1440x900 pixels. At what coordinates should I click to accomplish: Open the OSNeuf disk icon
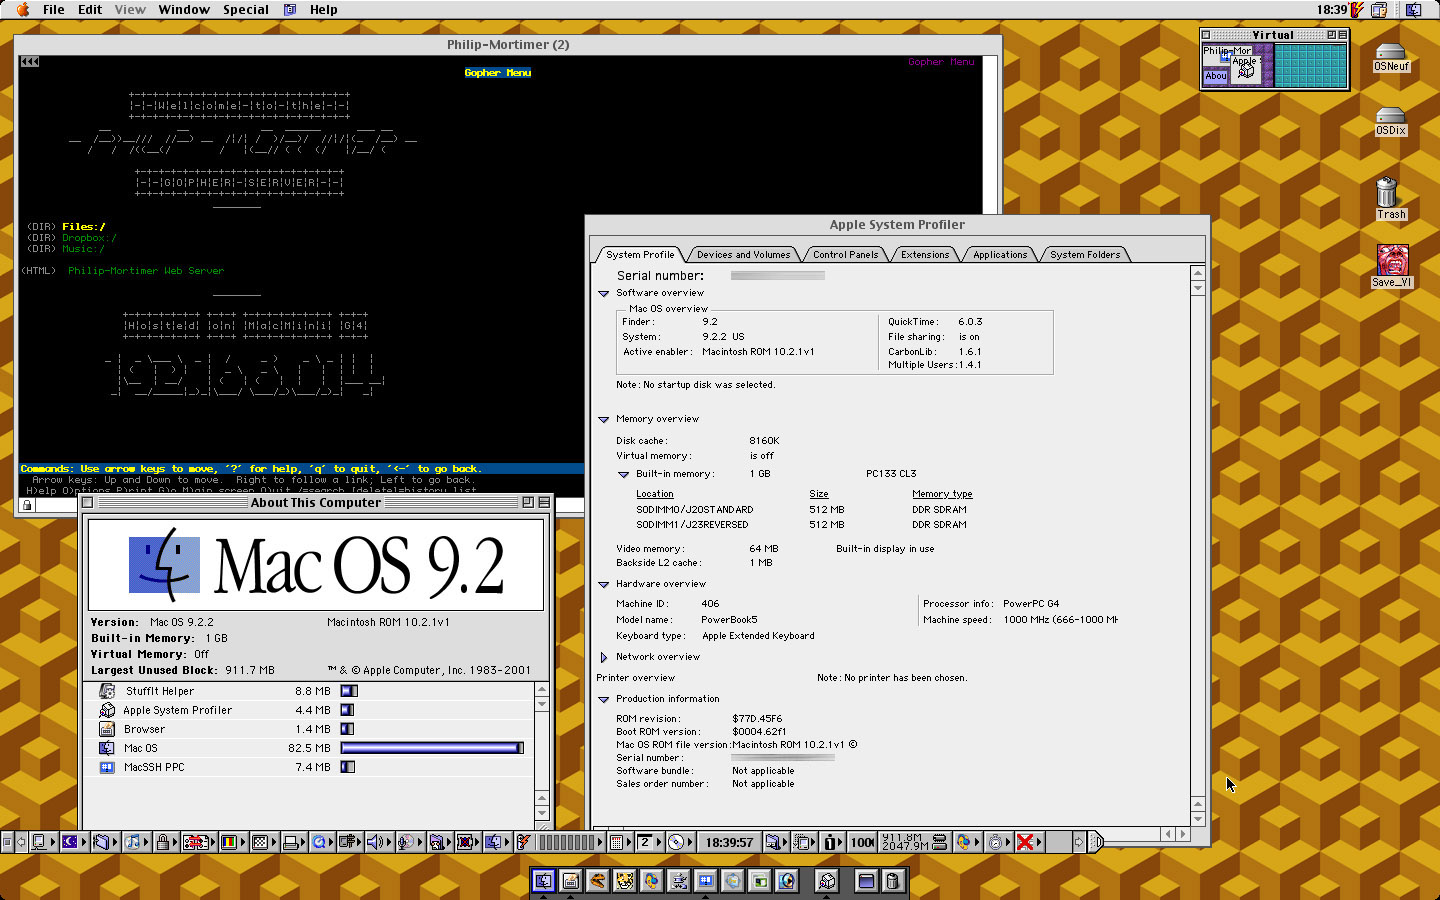click(1391, 58)
